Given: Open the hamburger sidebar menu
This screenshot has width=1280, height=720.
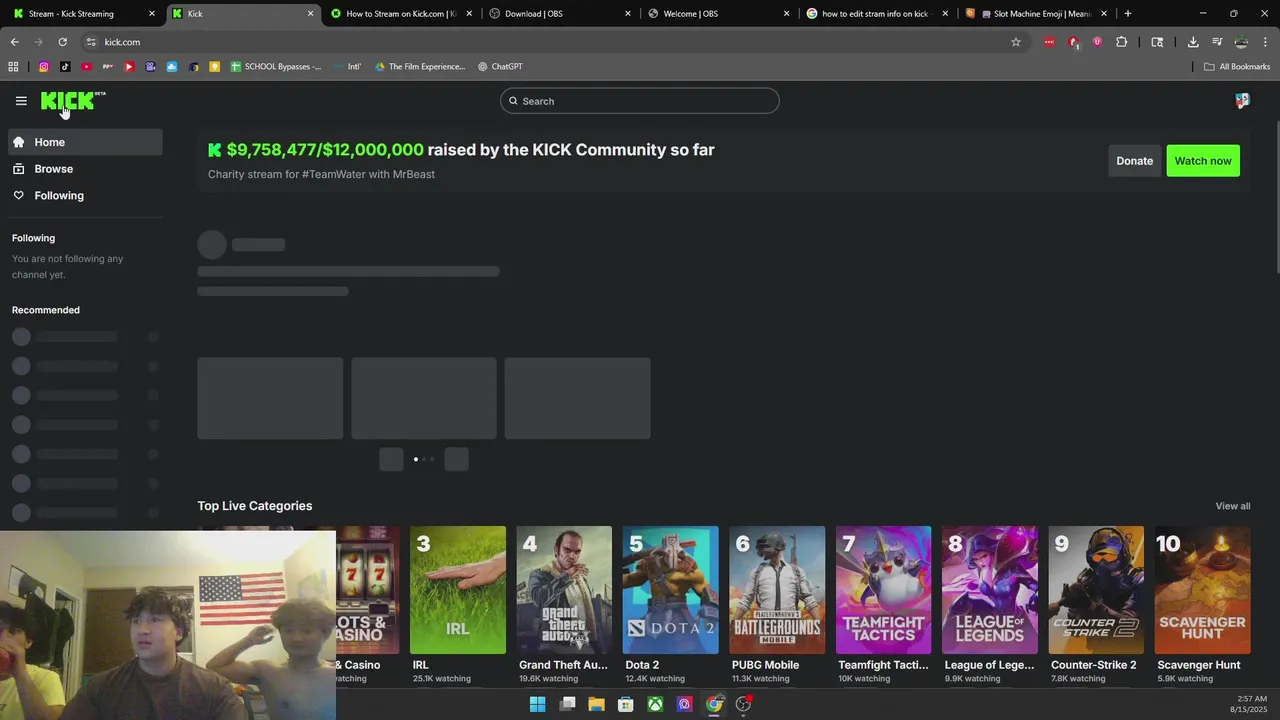Looking at the screenshot, I should [x=21, y=101].
